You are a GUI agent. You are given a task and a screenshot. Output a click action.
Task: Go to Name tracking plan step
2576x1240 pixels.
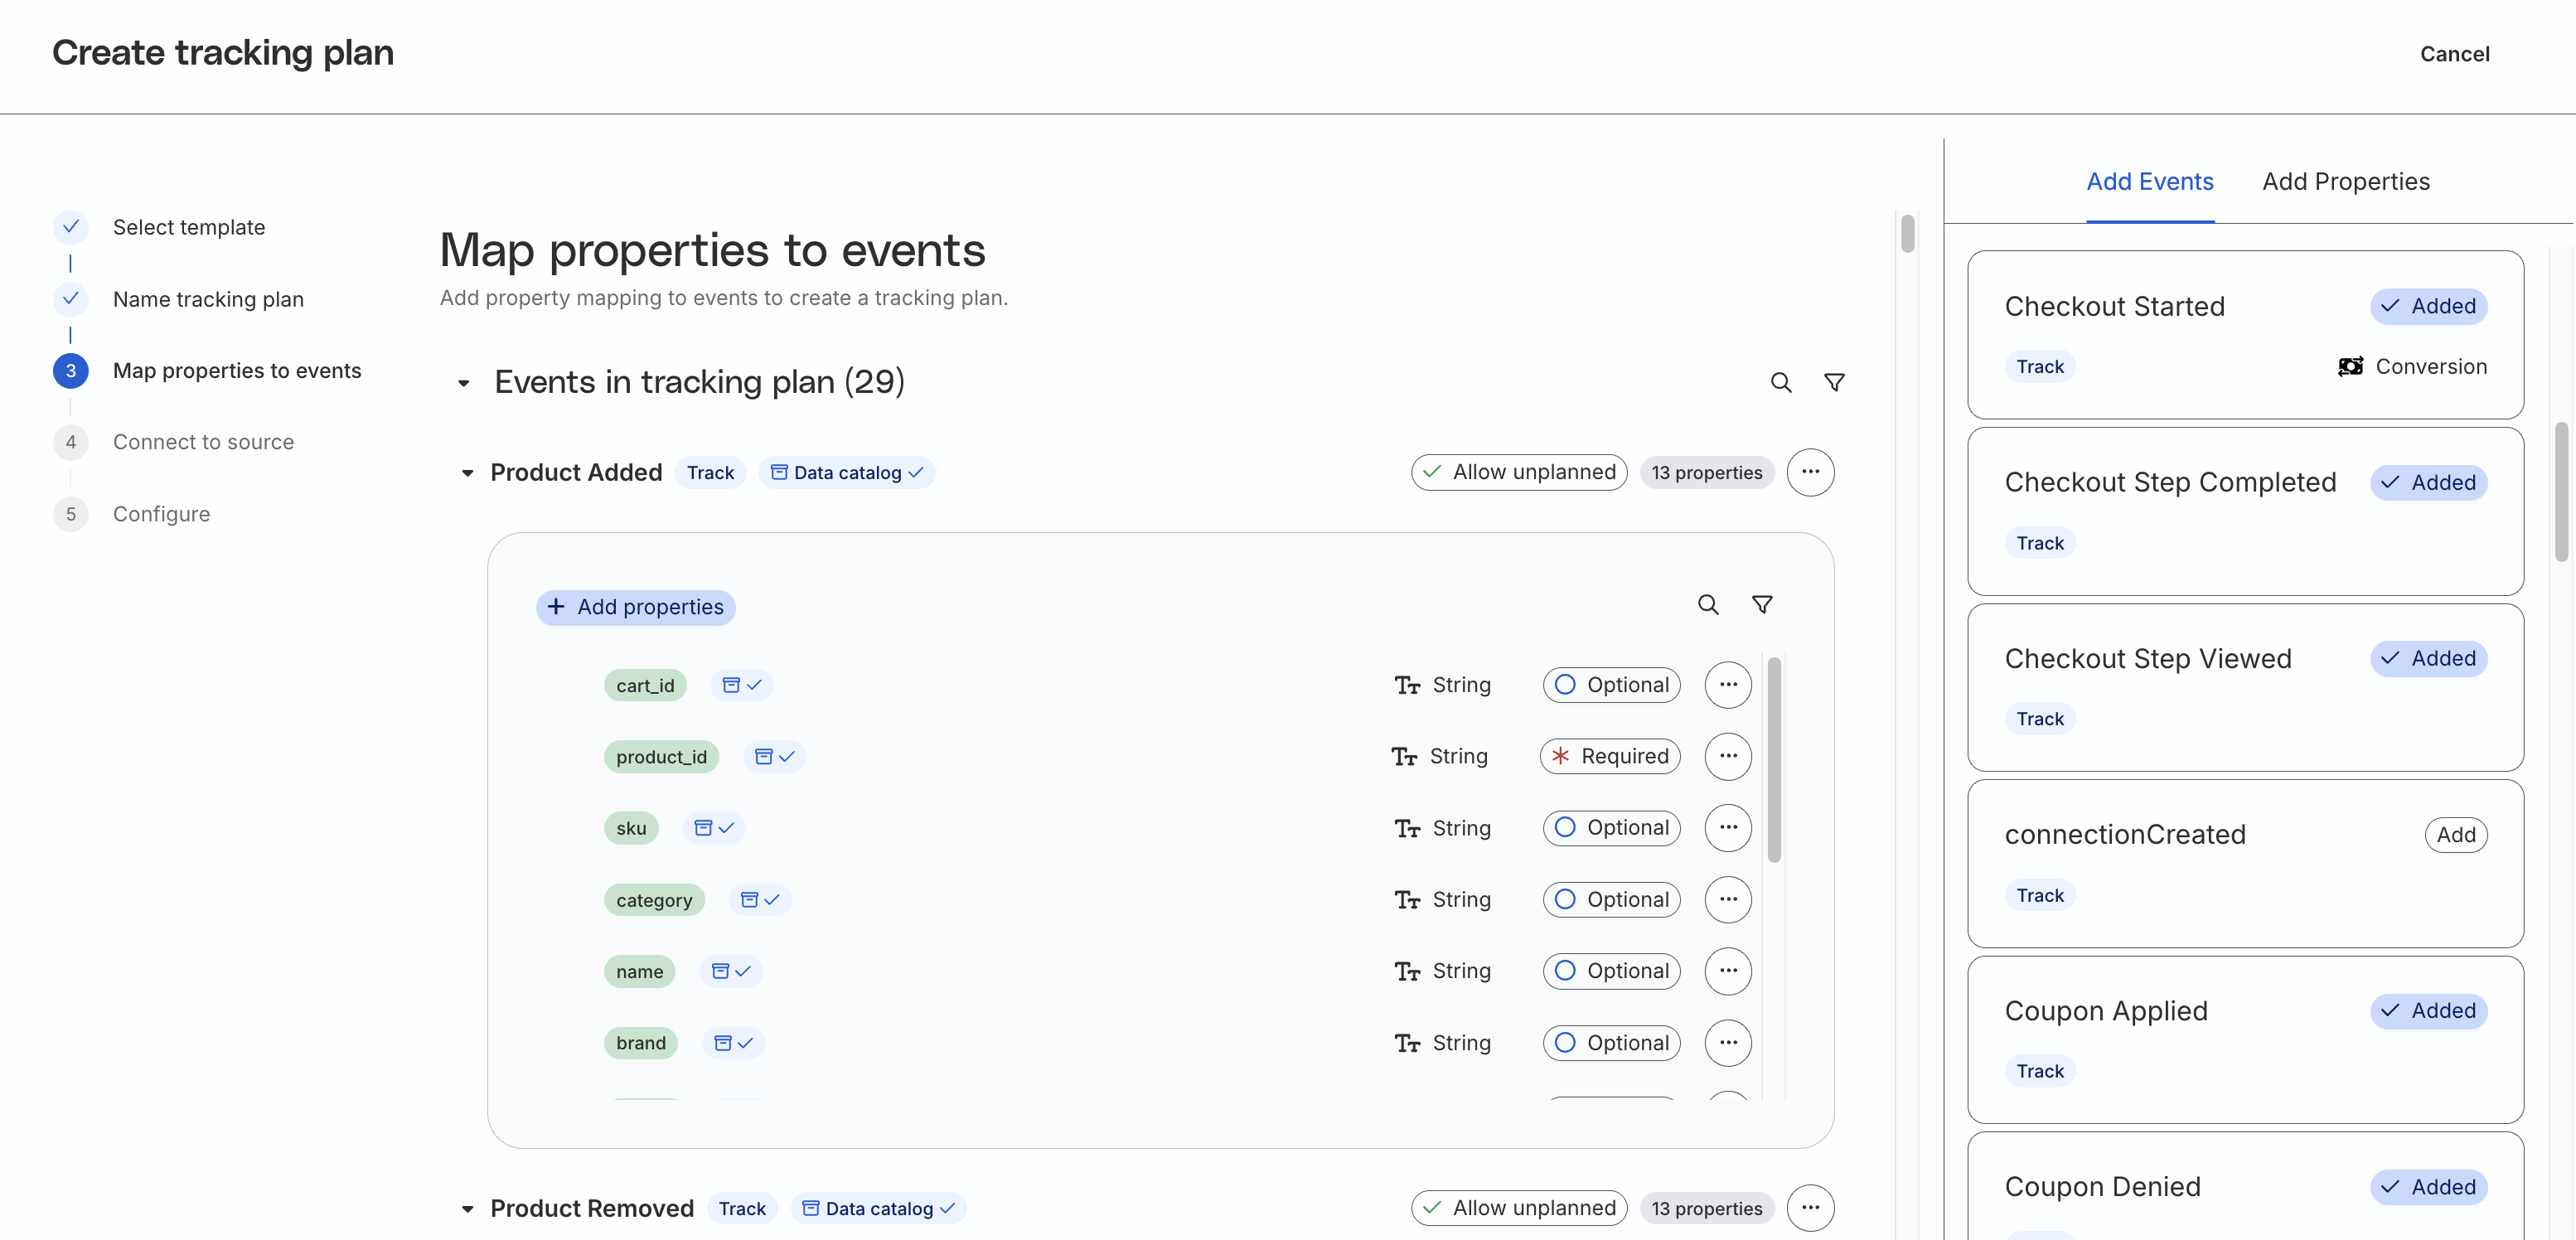tap(208, 299)
